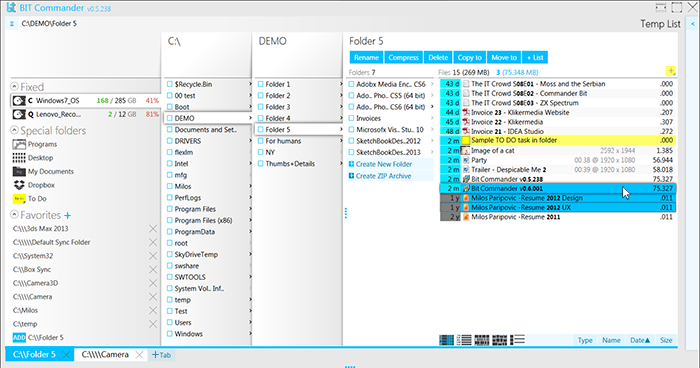Tick the DEMO folder checkbox
This screenshot has height=368, width=700.
170,118
